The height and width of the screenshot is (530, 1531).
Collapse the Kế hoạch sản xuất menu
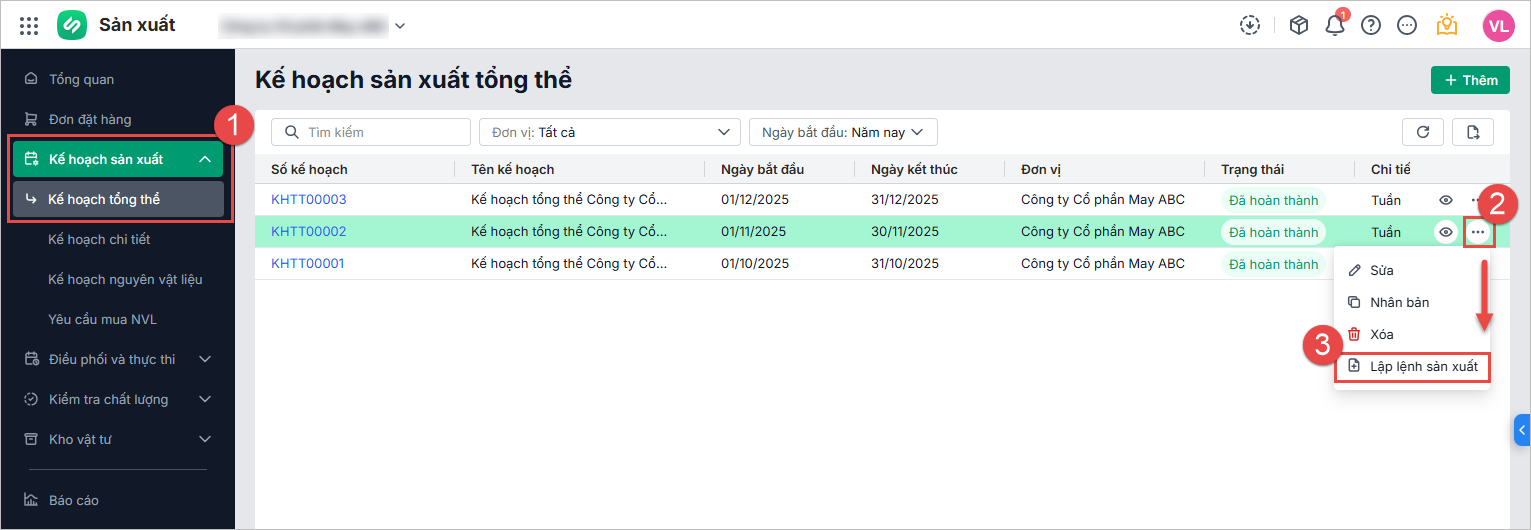point(204,159)
